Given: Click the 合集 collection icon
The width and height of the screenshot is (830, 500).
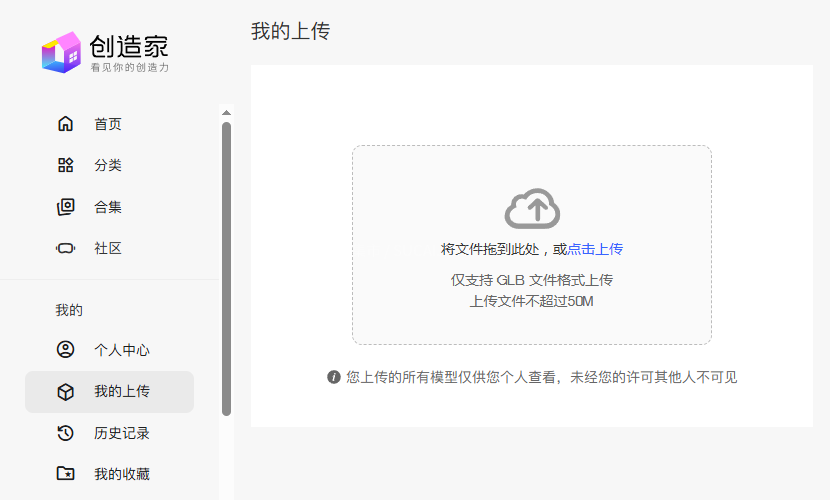Looking at the screenshot, I should [x=65, y=207].
